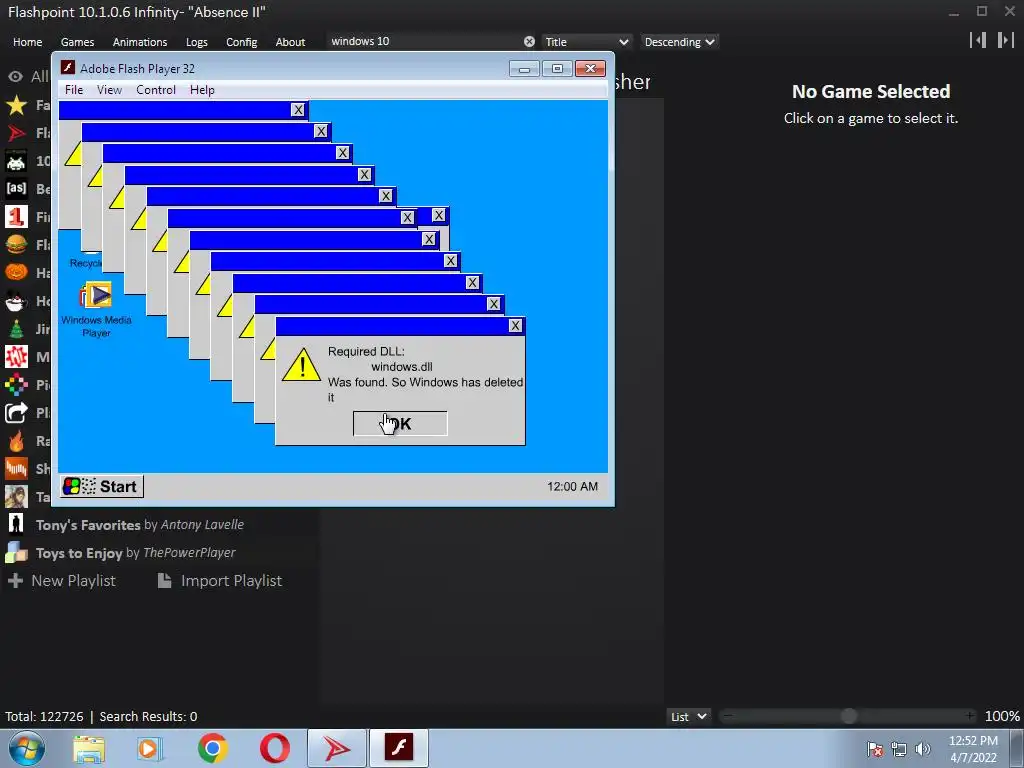Open the Favorites star playlist icon
Image resolution: width=1024 pixels, height=768 pixels.
click(16, 105)
